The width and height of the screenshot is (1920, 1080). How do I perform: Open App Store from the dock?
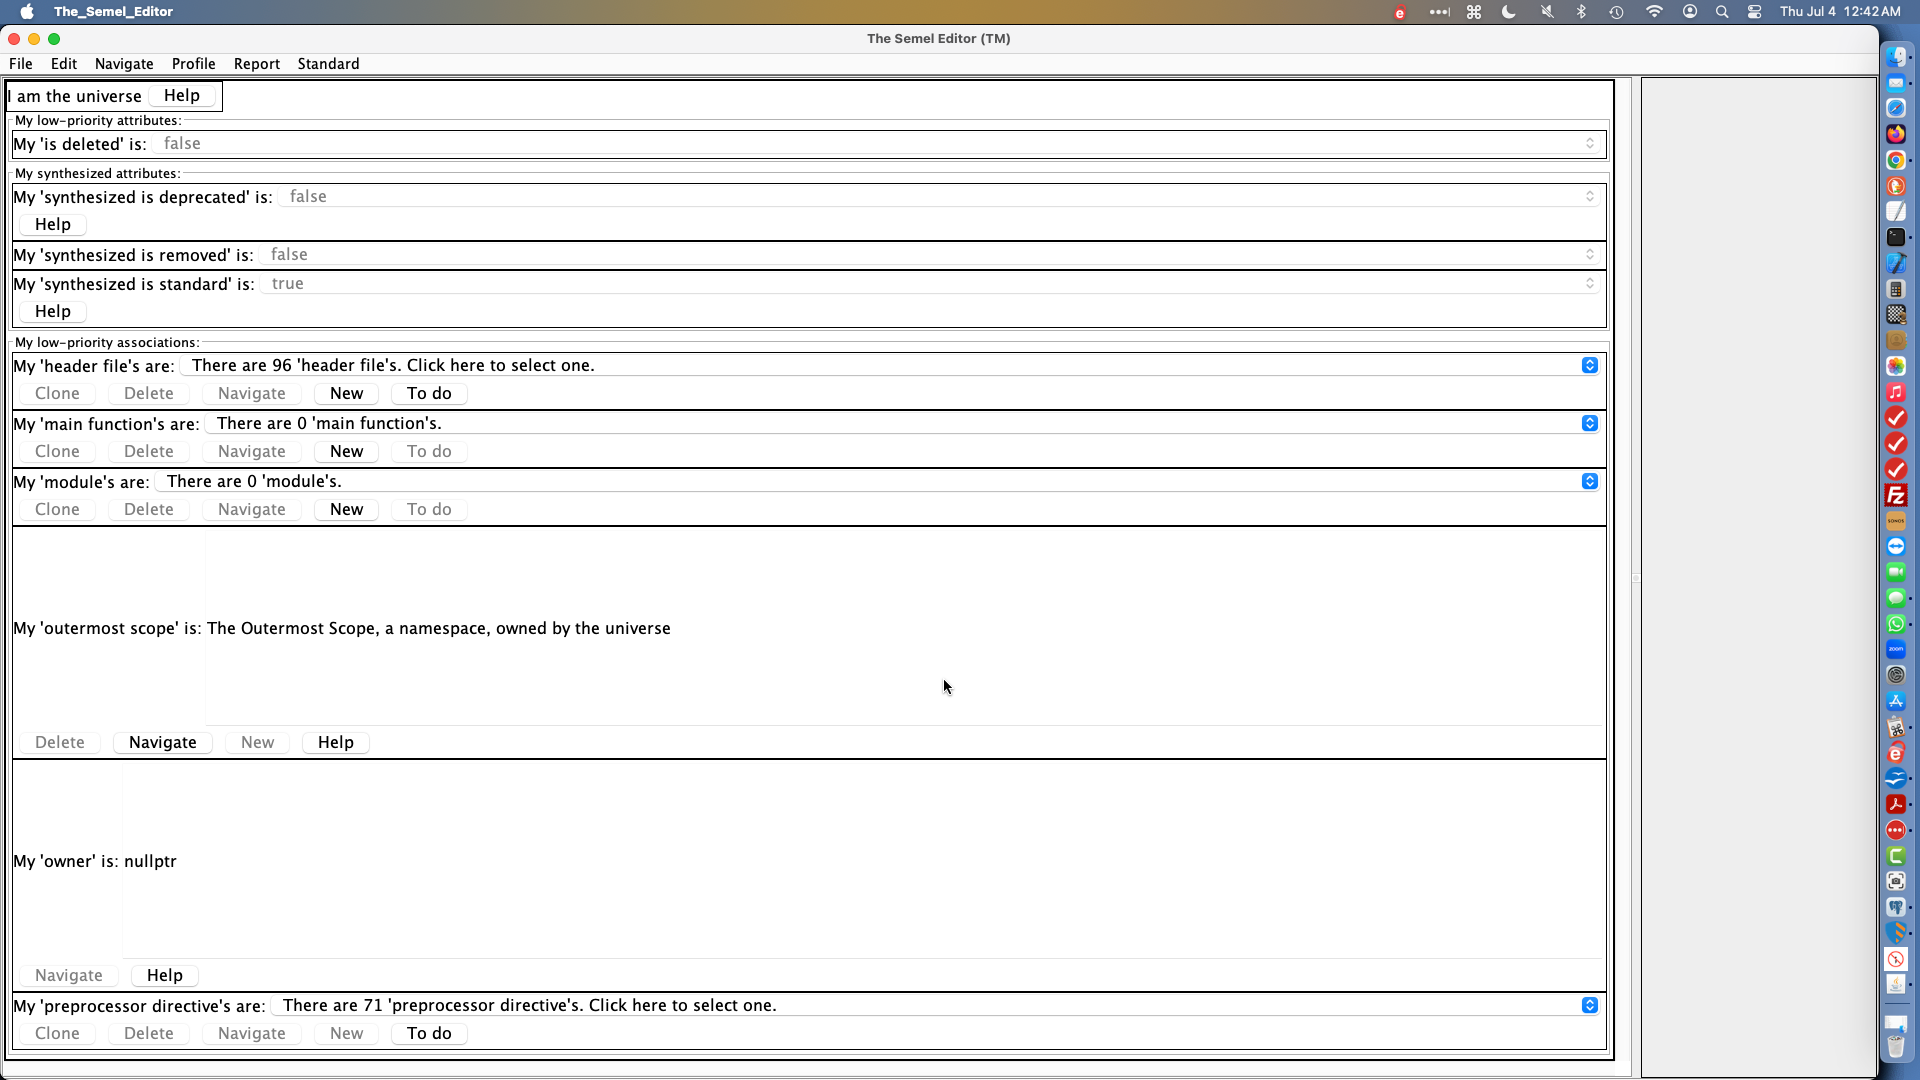pyautogui.click(x=1896, y=701)
